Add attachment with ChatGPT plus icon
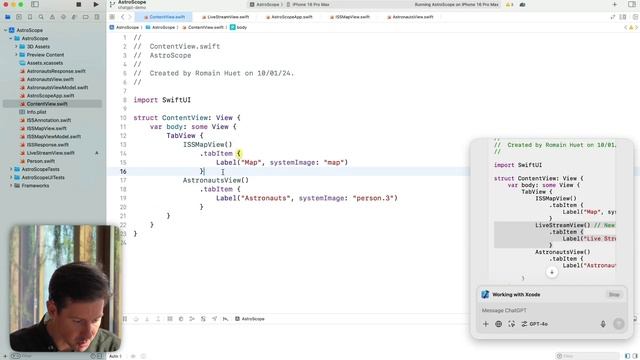This screenshot has height=360, width=640. 485,324
